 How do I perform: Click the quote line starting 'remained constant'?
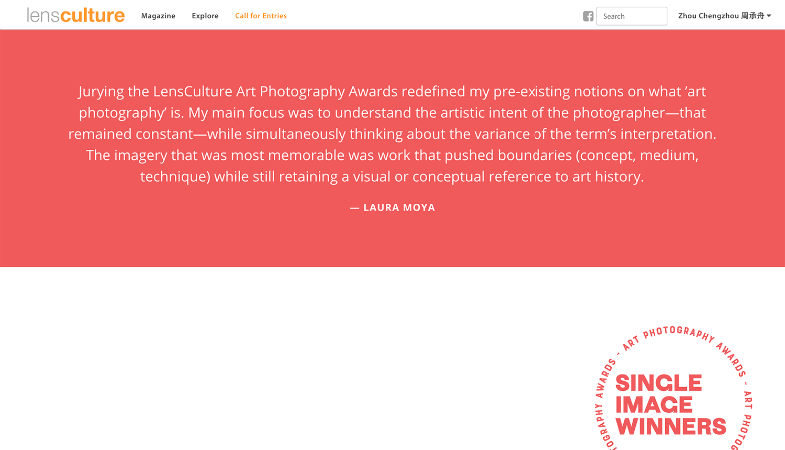392,133
